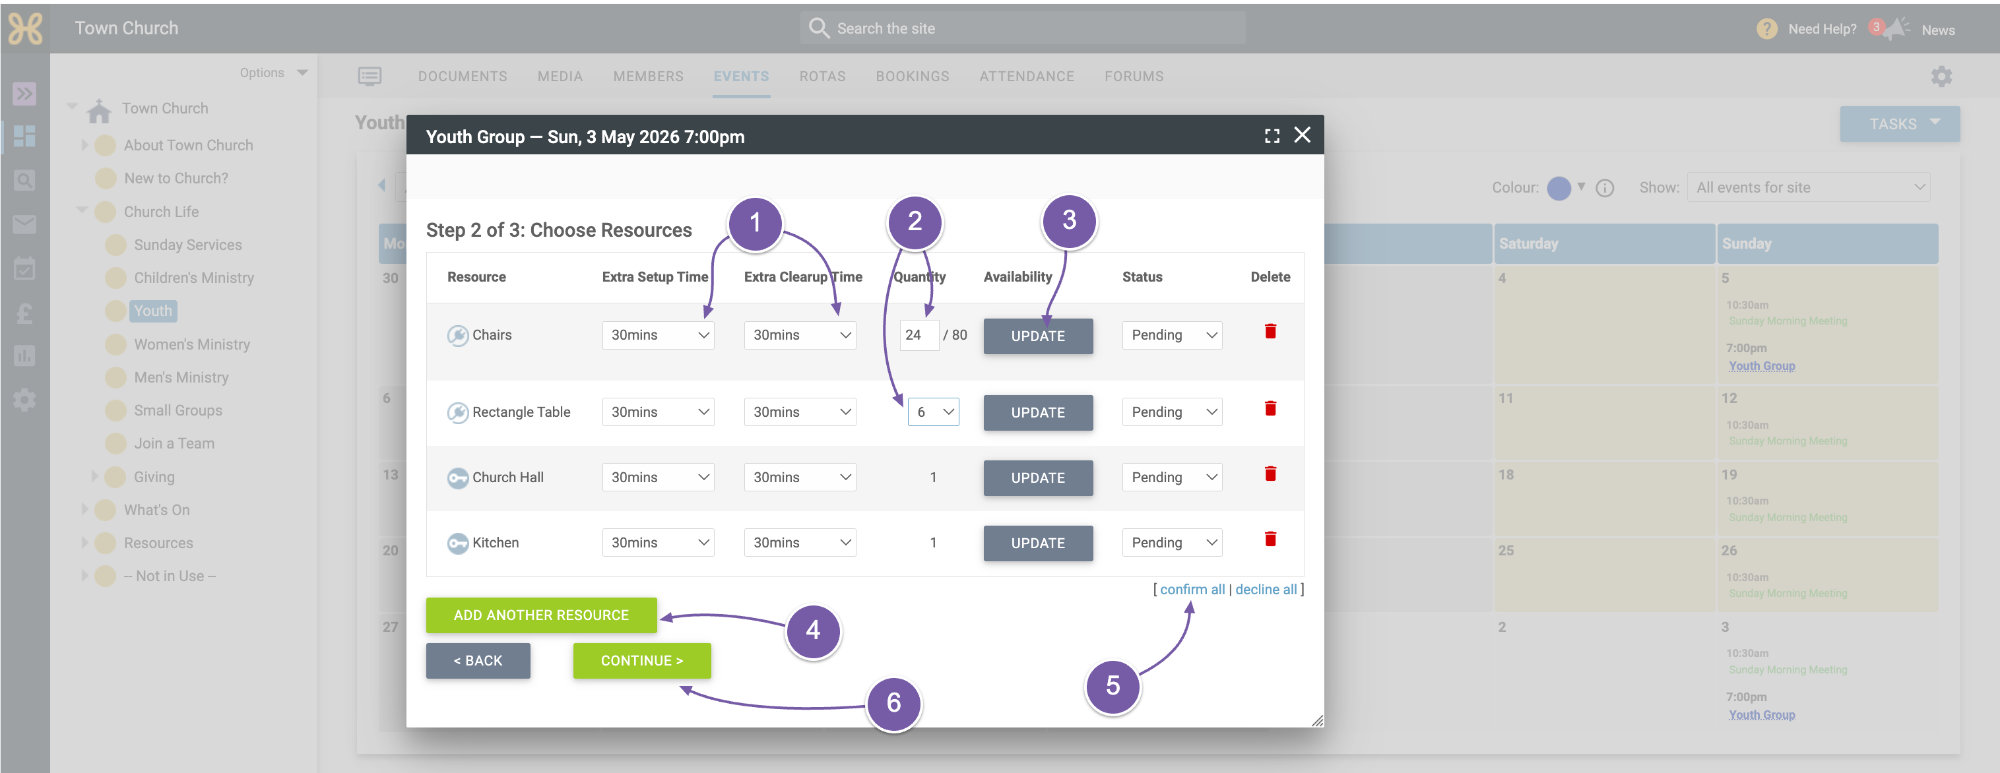The width and height of the screenshot is (2000, 773).
Task: Open Chairs Extra Setup Time dropdown
Action: point(658,335)
